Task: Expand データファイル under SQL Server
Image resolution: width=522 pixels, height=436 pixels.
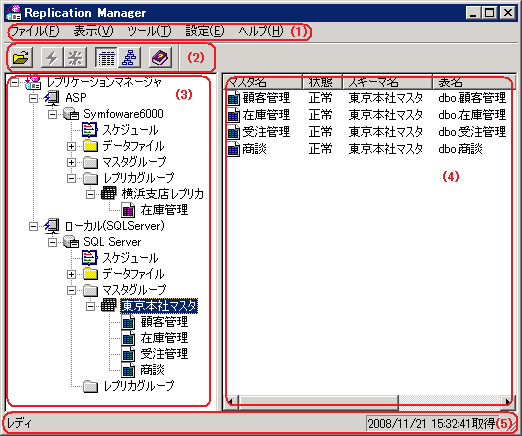Action: [71, 274]
